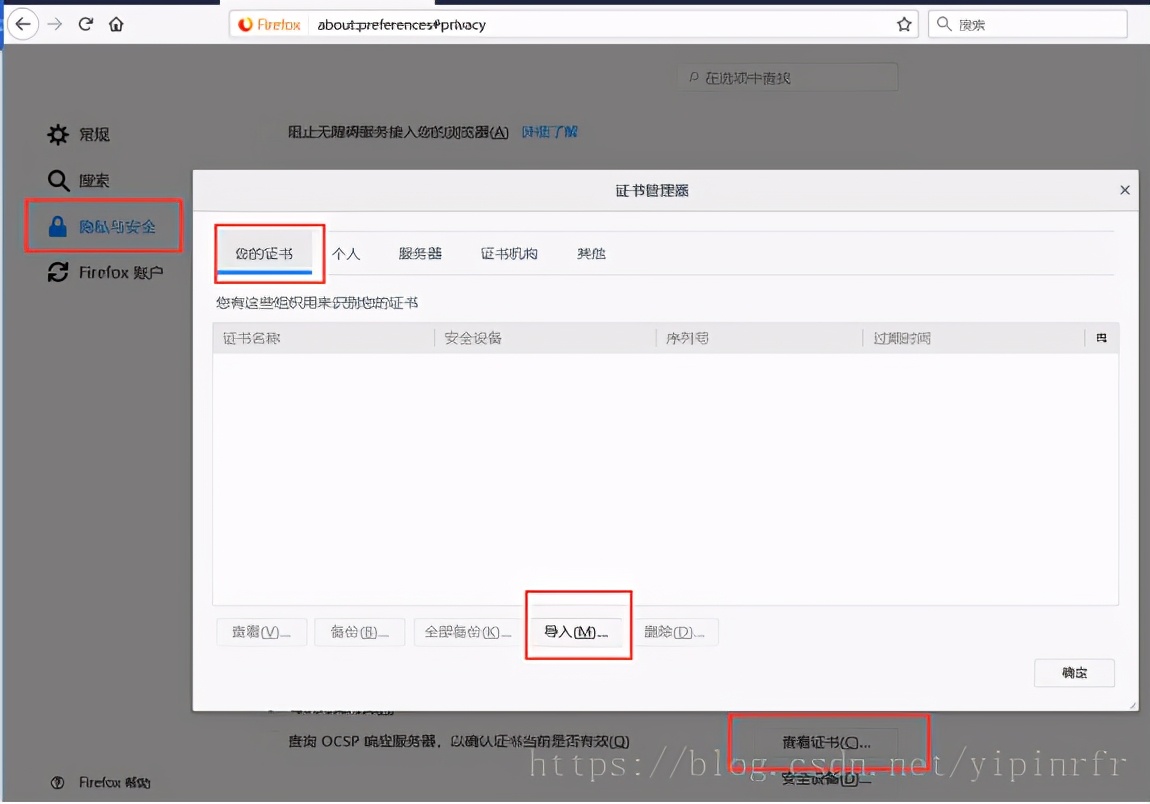Click the 备份(B)... button

359,632
